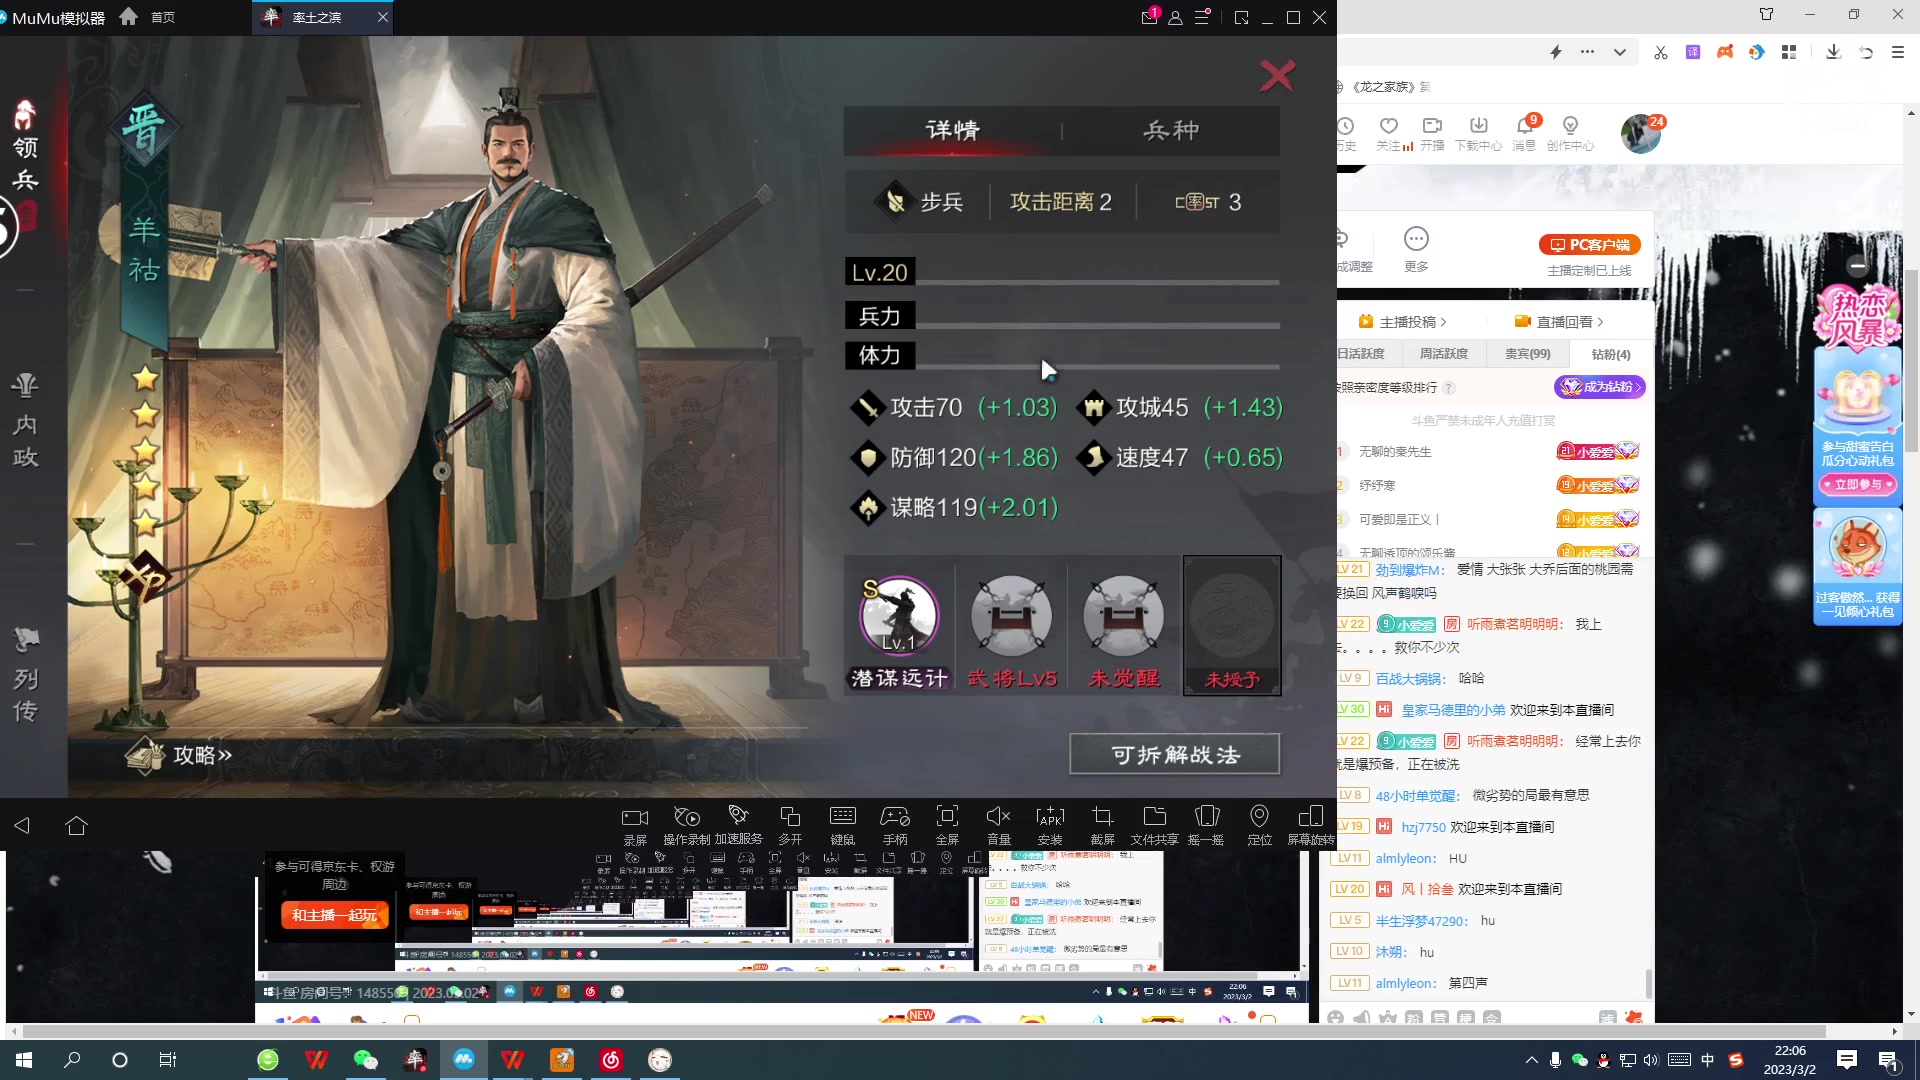The image size is (1920, 1080).
Task: Open 列传 in left game sidebar
Action: pyautogui.click(x=25, y=675)
